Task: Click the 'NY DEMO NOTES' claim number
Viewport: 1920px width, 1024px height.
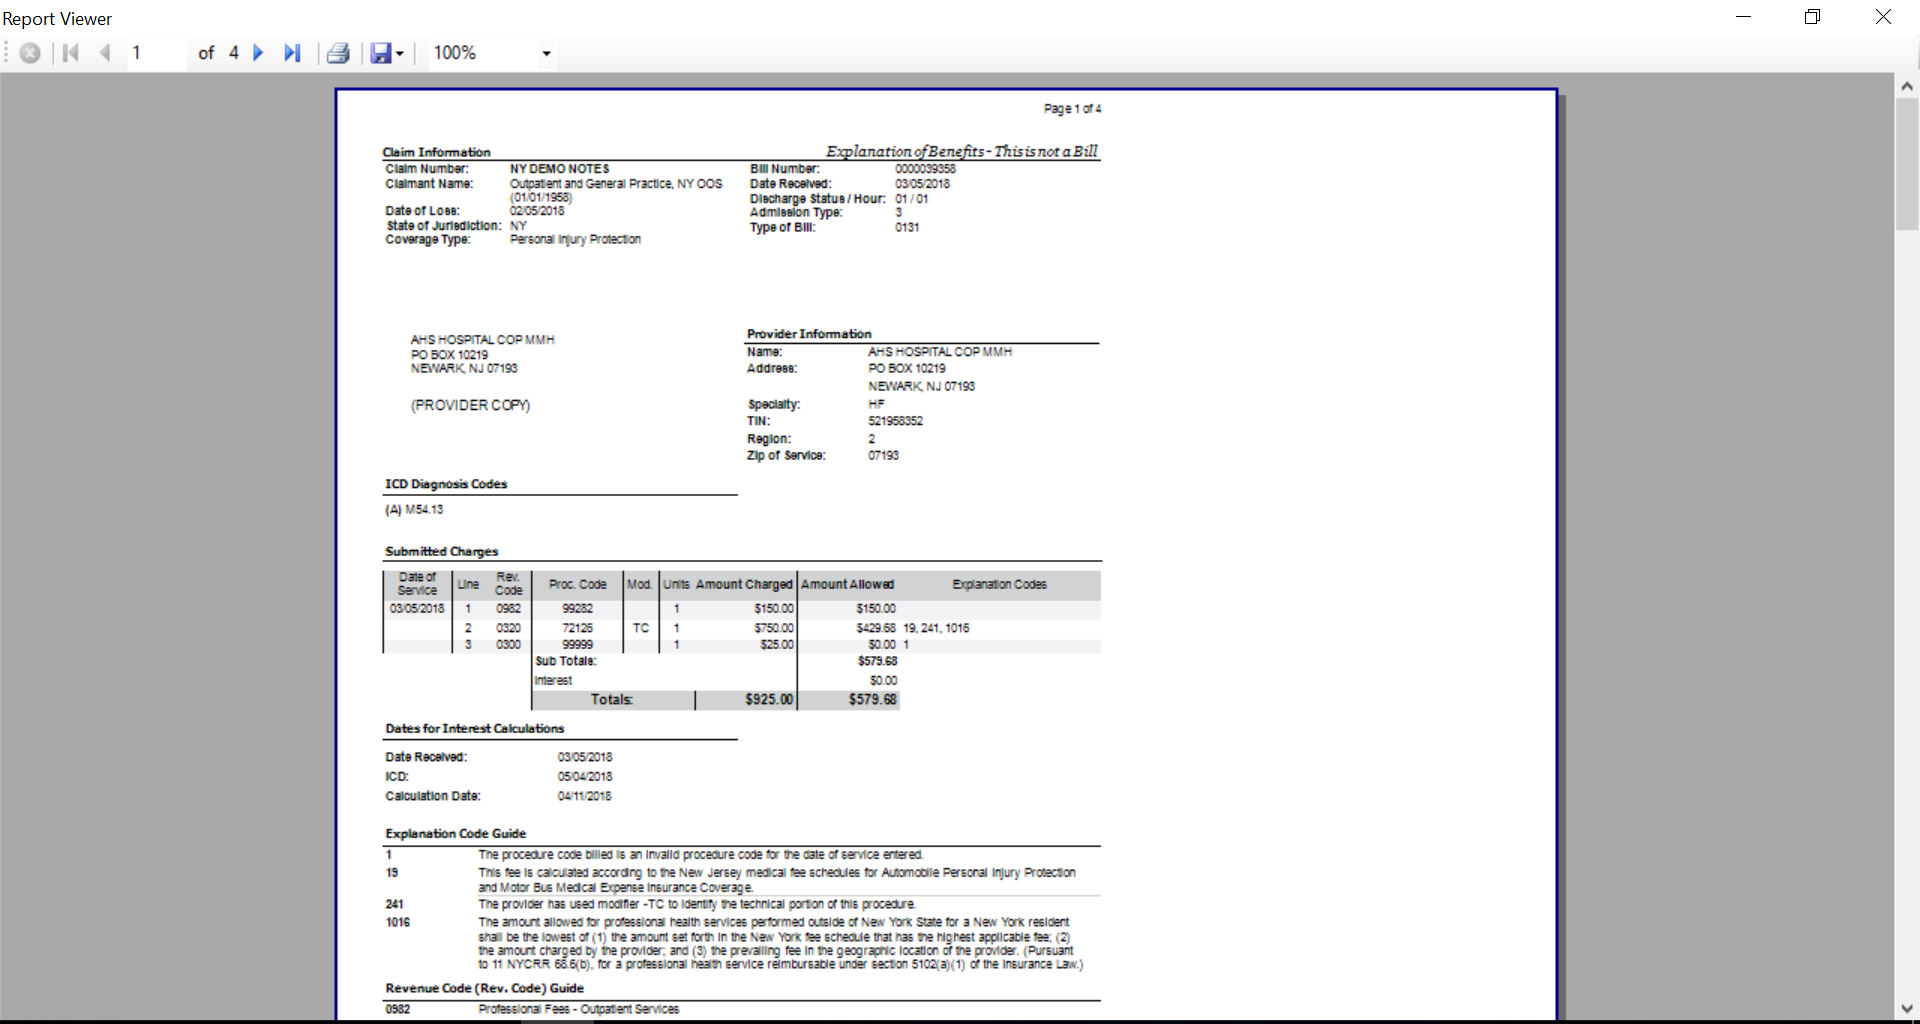Action: pos(559,169)
